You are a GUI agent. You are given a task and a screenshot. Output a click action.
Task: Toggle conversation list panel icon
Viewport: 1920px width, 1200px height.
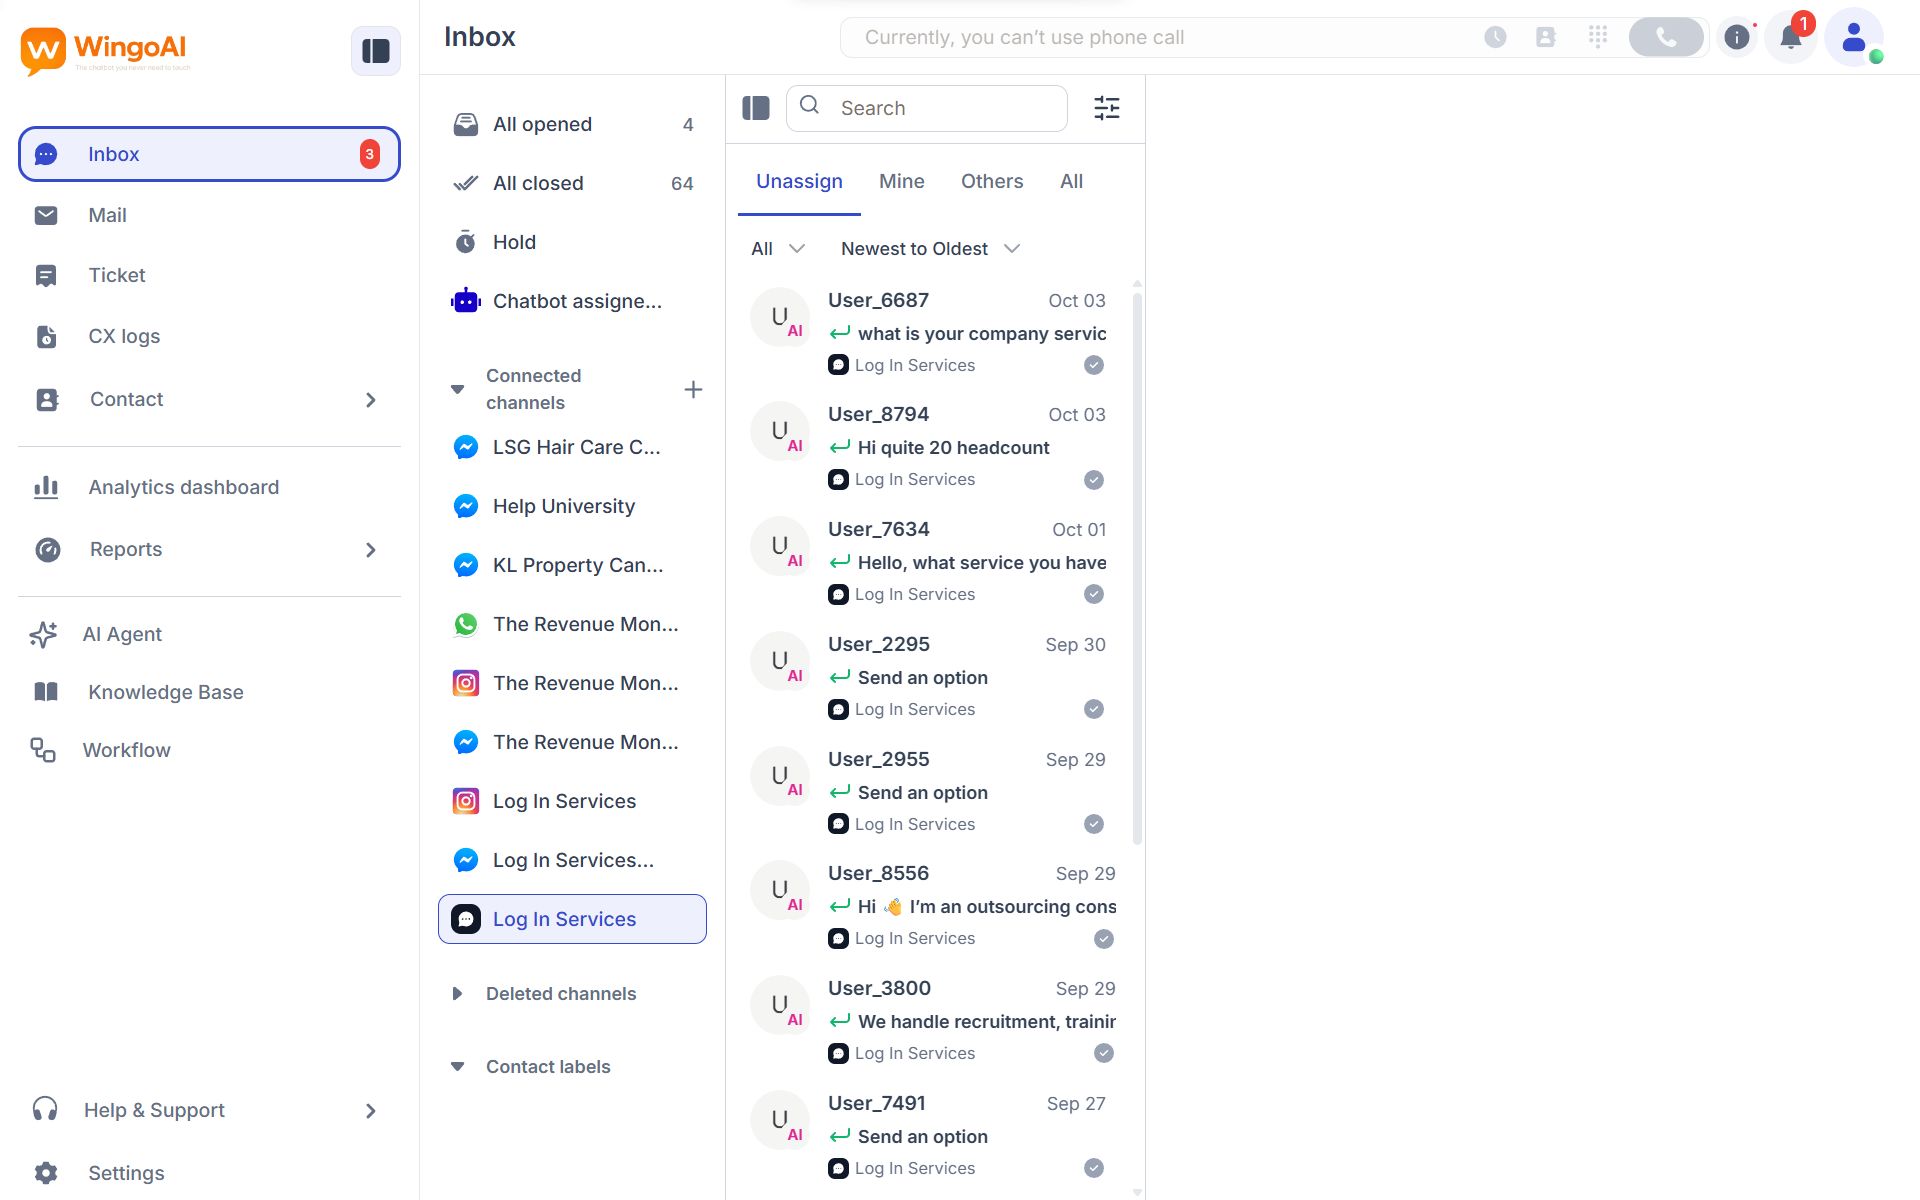756,108
